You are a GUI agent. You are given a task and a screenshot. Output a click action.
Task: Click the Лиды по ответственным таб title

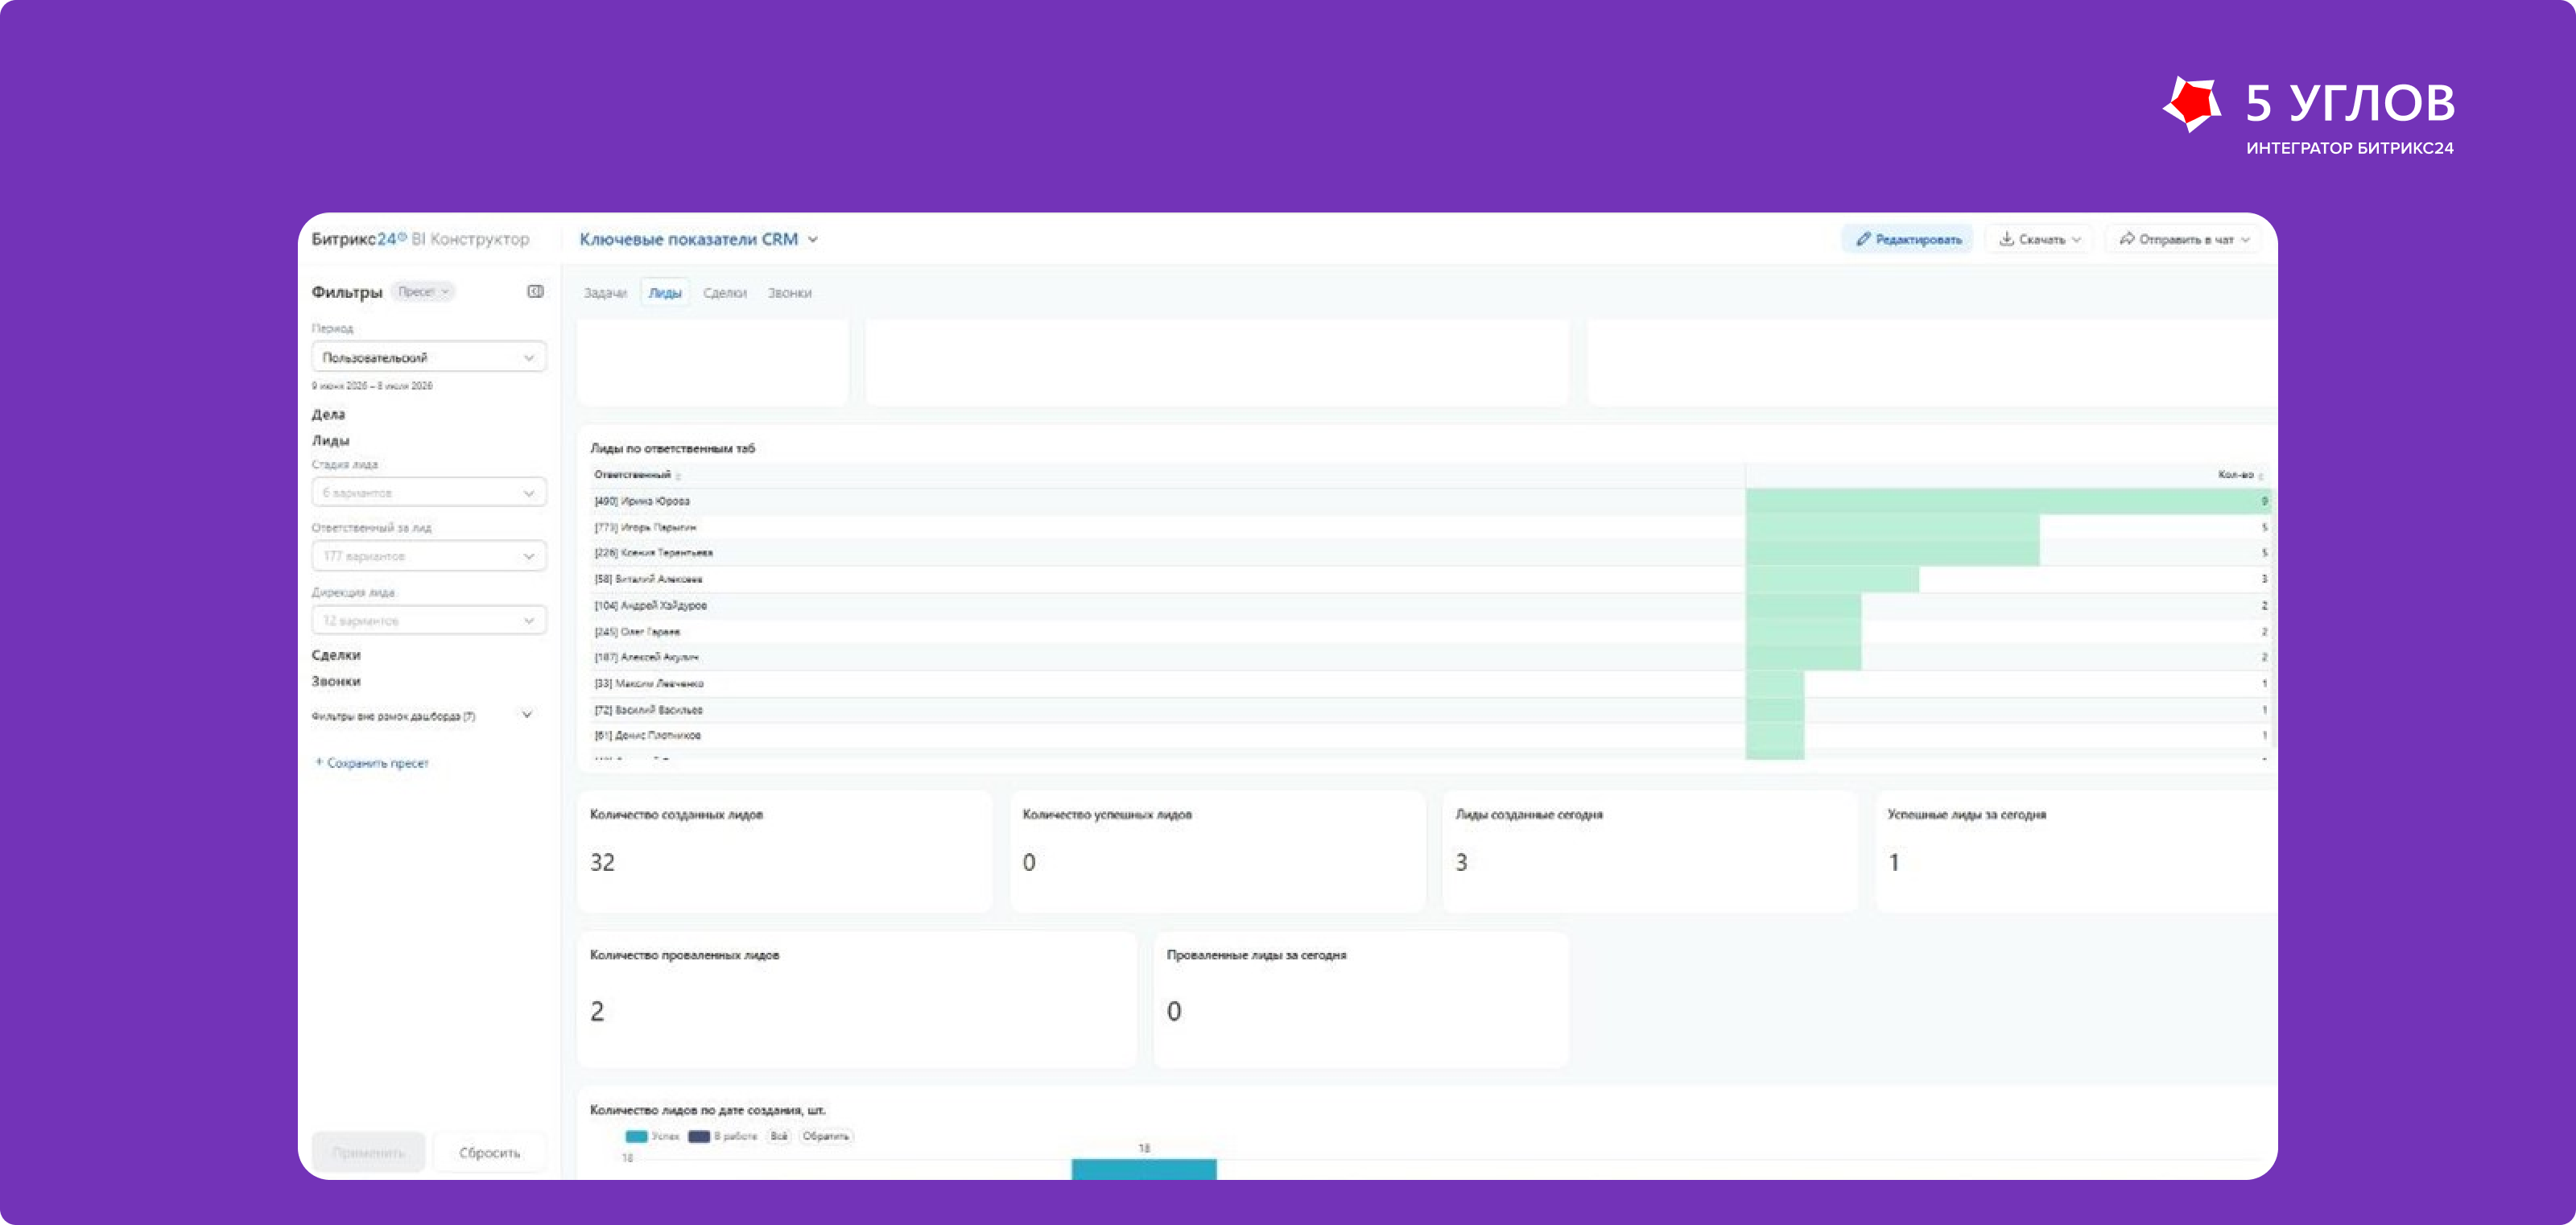click(x=672, y=448)
